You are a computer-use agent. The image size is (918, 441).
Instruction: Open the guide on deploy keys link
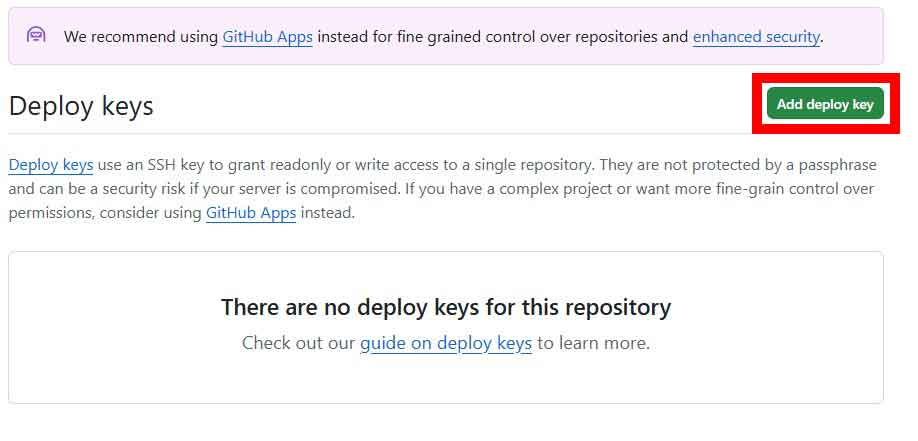tap(446, 343)
